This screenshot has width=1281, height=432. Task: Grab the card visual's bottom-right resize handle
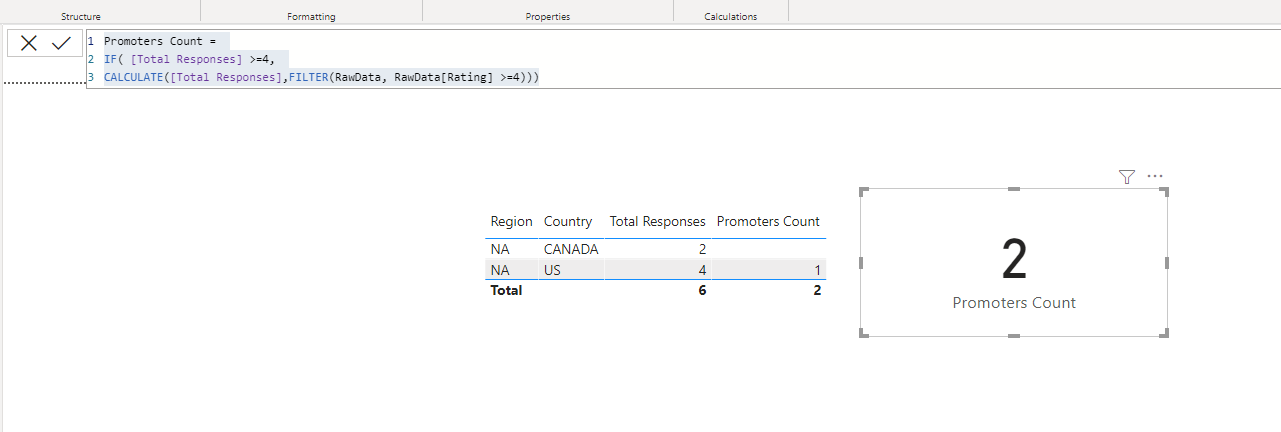(x=1165, y=334)
